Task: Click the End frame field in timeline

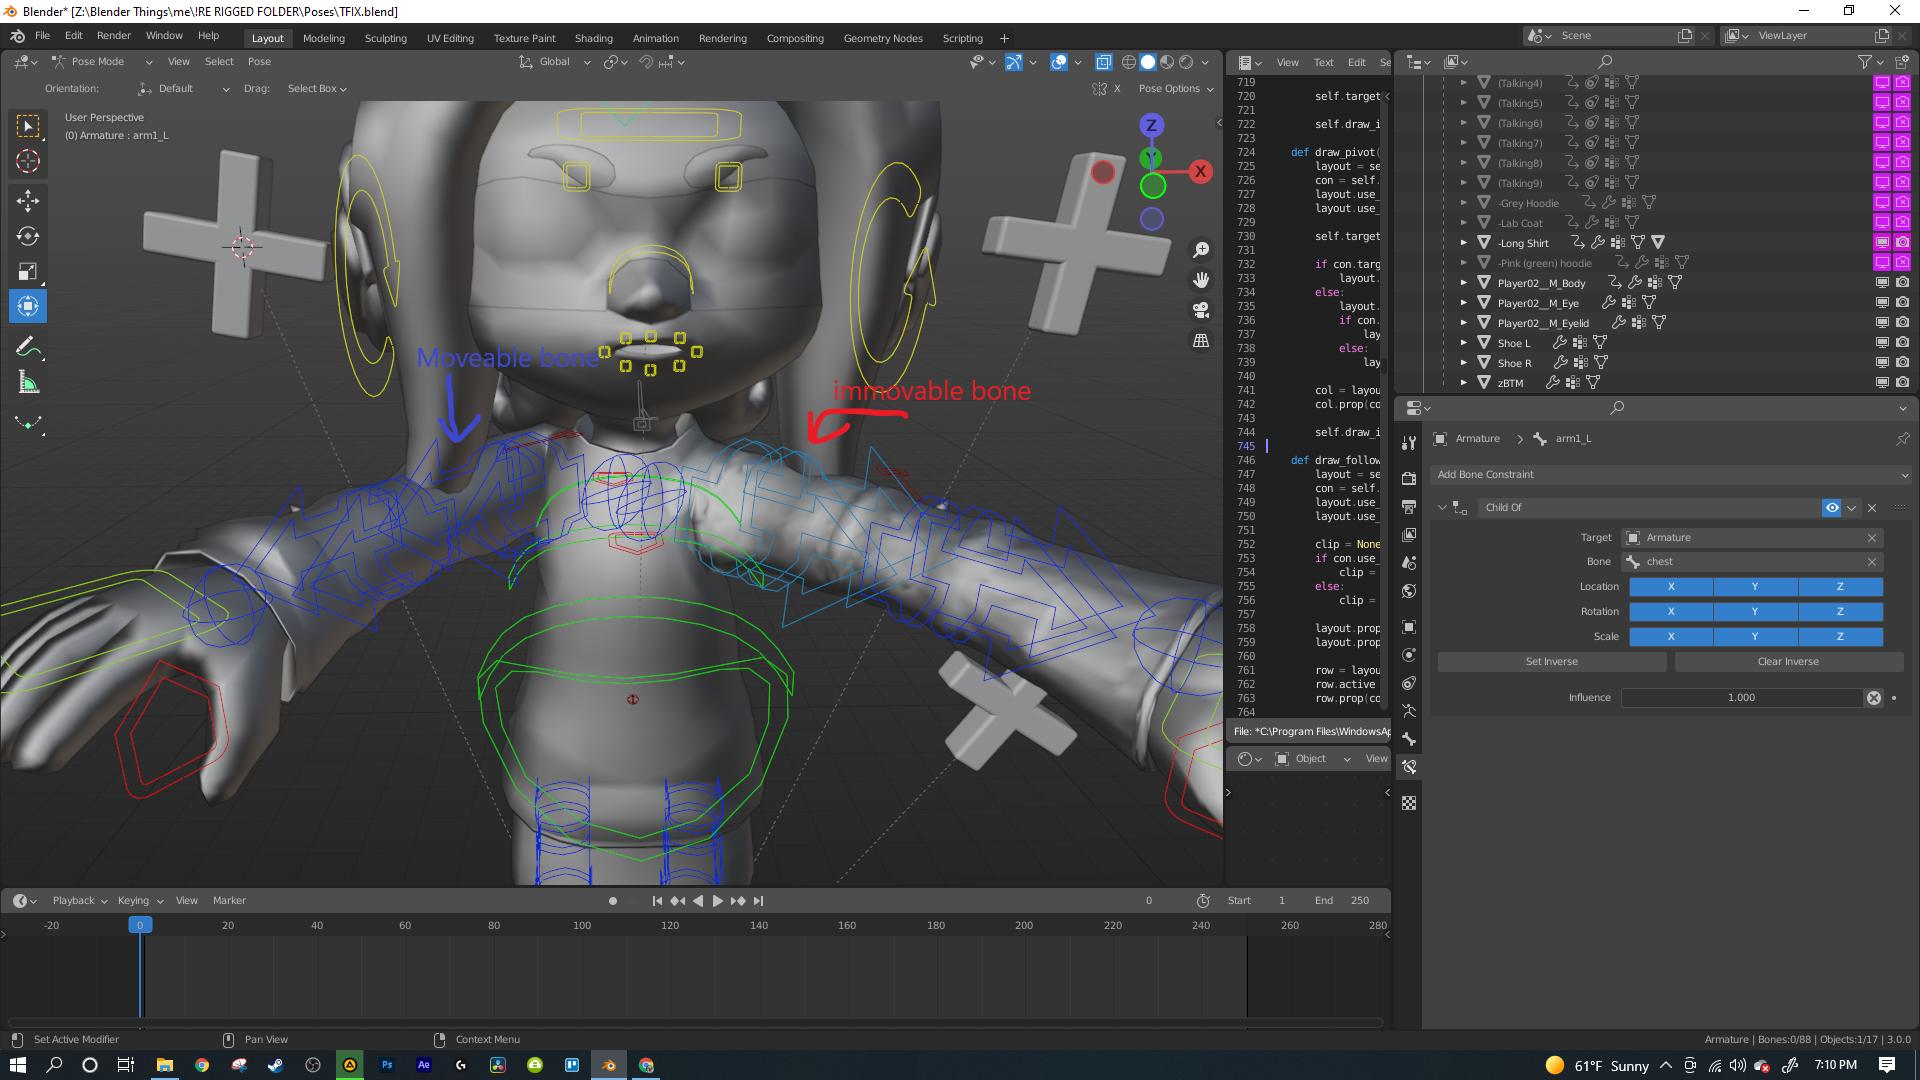Action: tap(1345, 901)
